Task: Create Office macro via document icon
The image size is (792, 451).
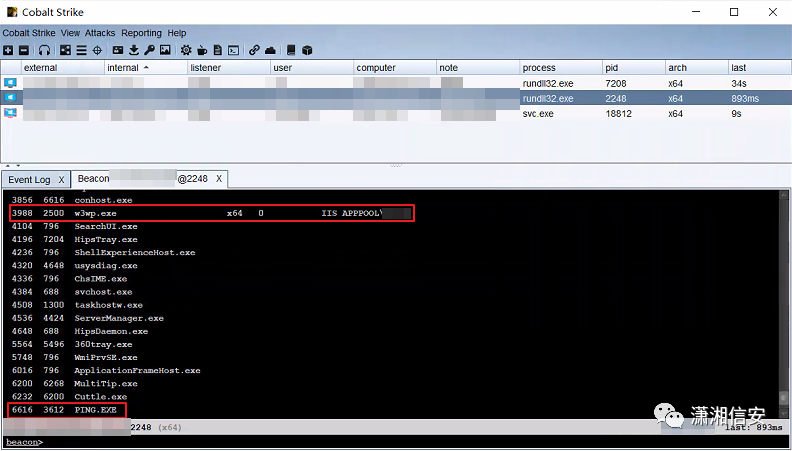Action: pos(218,50)
